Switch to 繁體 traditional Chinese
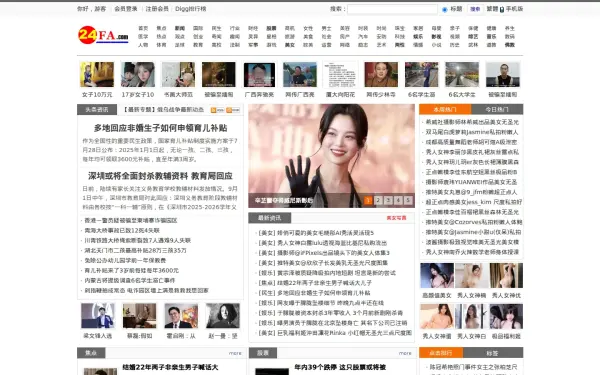 [492, 9]
